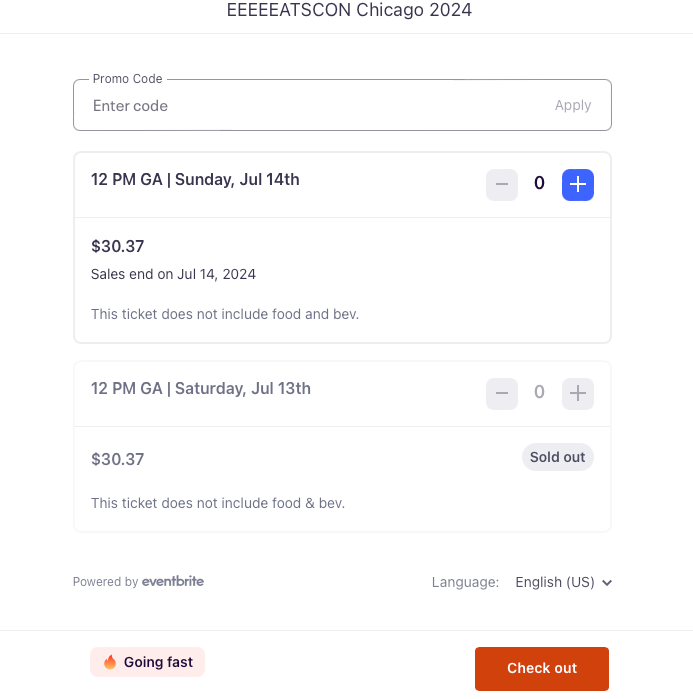Click the Sold out badge
693x699 pixels.
(558, 457)
